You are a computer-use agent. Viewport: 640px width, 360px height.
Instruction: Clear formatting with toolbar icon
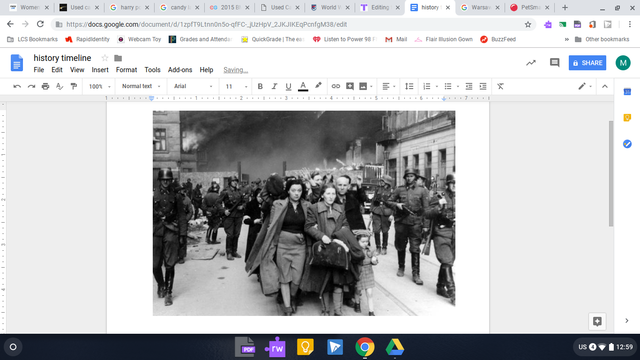[500, 86]
